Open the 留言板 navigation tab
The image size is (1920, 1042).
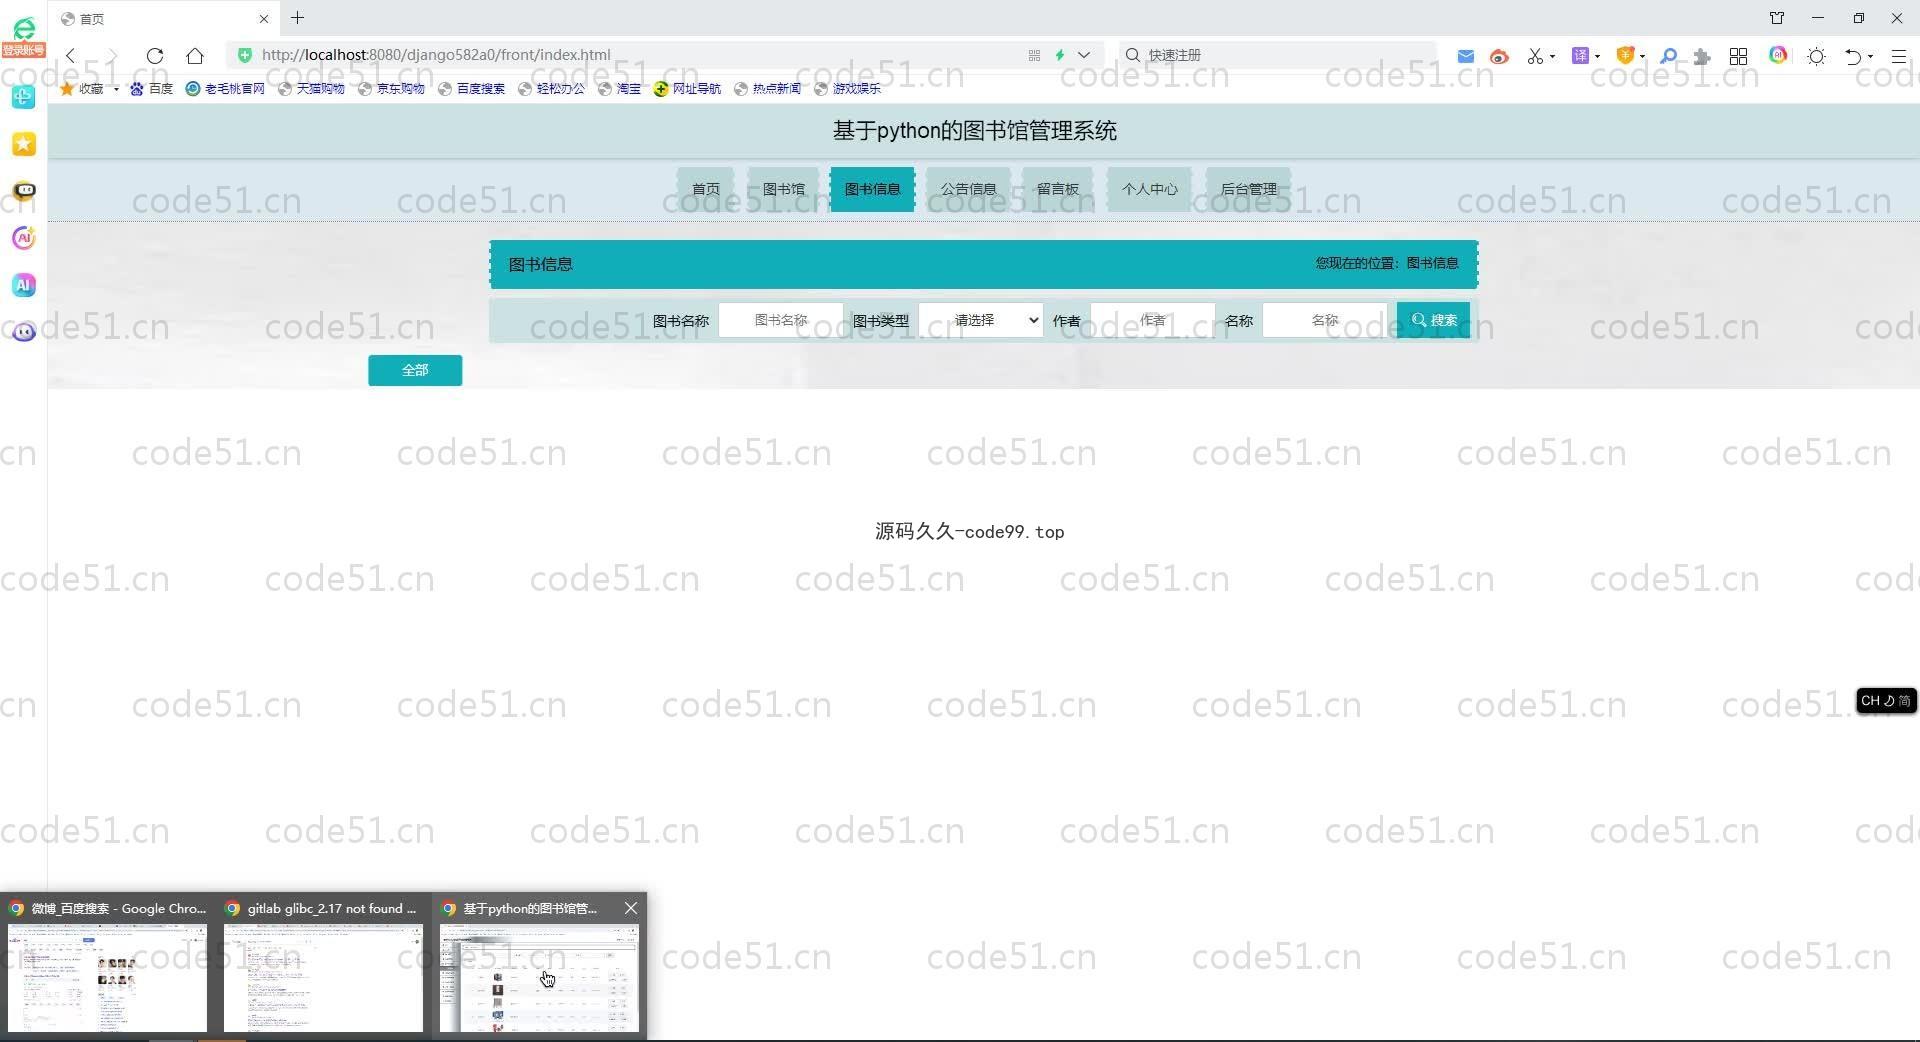point(1058,189)
